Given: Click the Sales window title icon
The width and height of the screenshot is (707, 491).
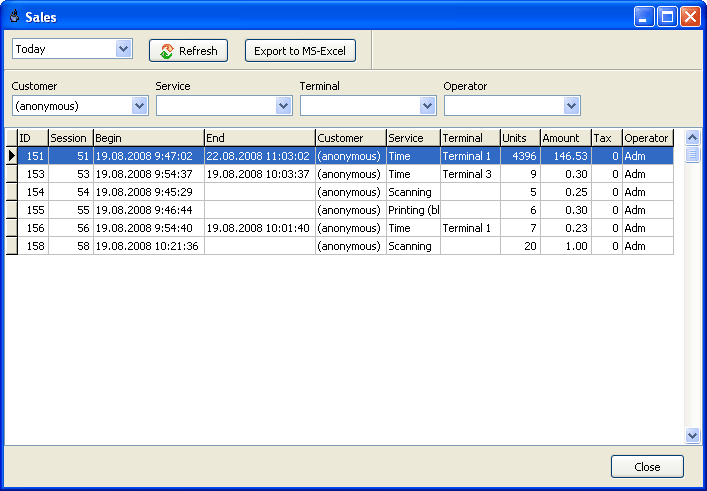Looking at the screenshot, I should point(14,17).
